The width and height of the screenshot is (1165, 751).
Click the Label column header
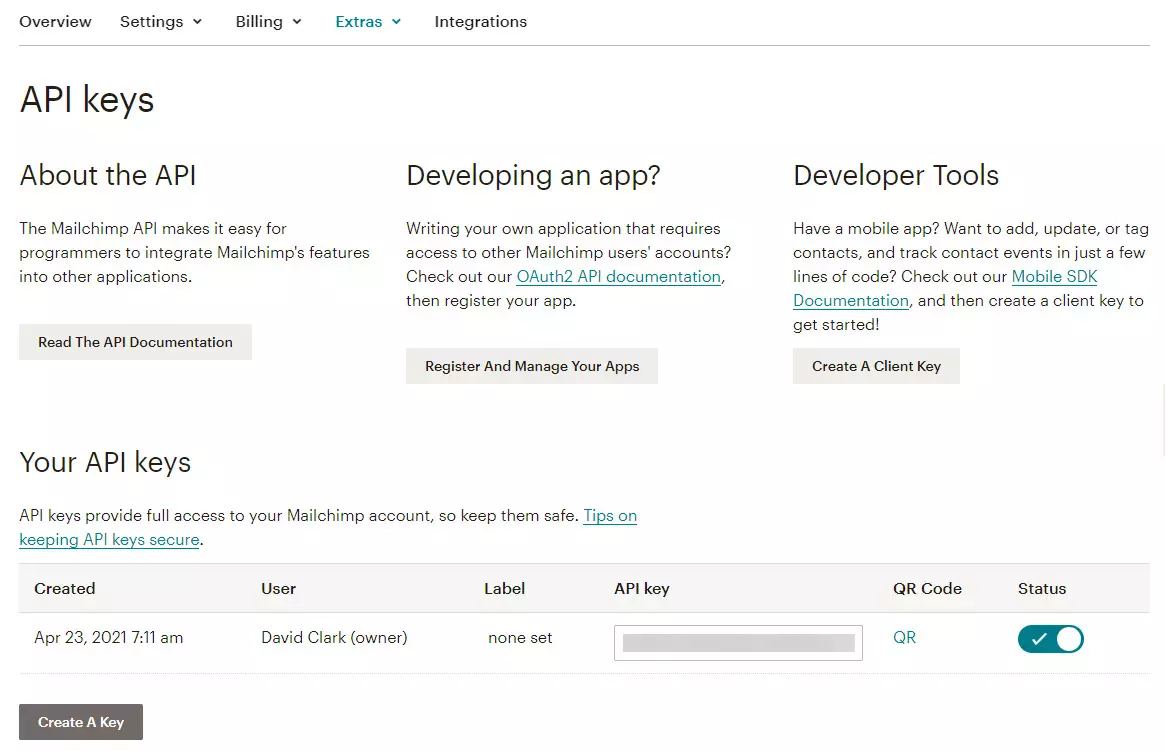pos(504,588)
